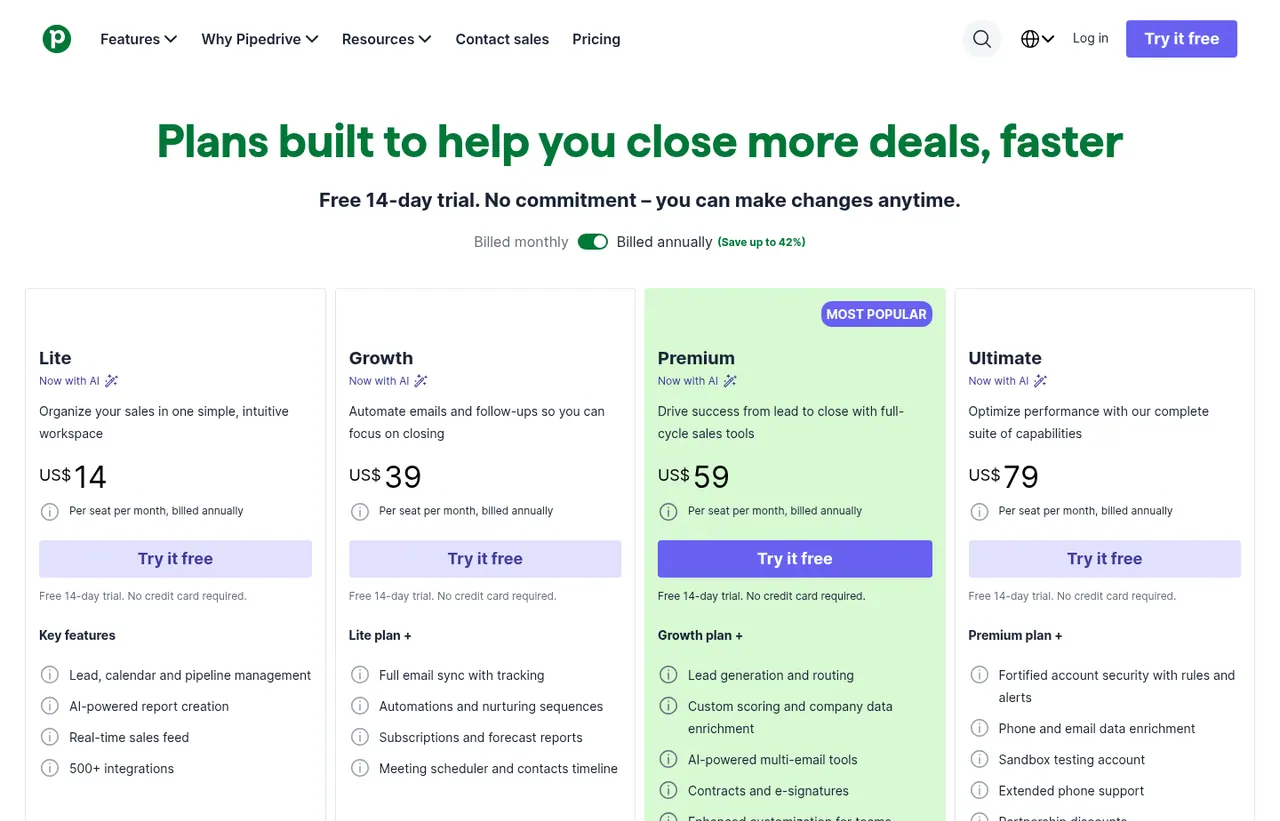Click info icon for Lead, calendar and pipeline management
Image resolution: width=1280 pixels, height=821 pixels.
point(49,675)
